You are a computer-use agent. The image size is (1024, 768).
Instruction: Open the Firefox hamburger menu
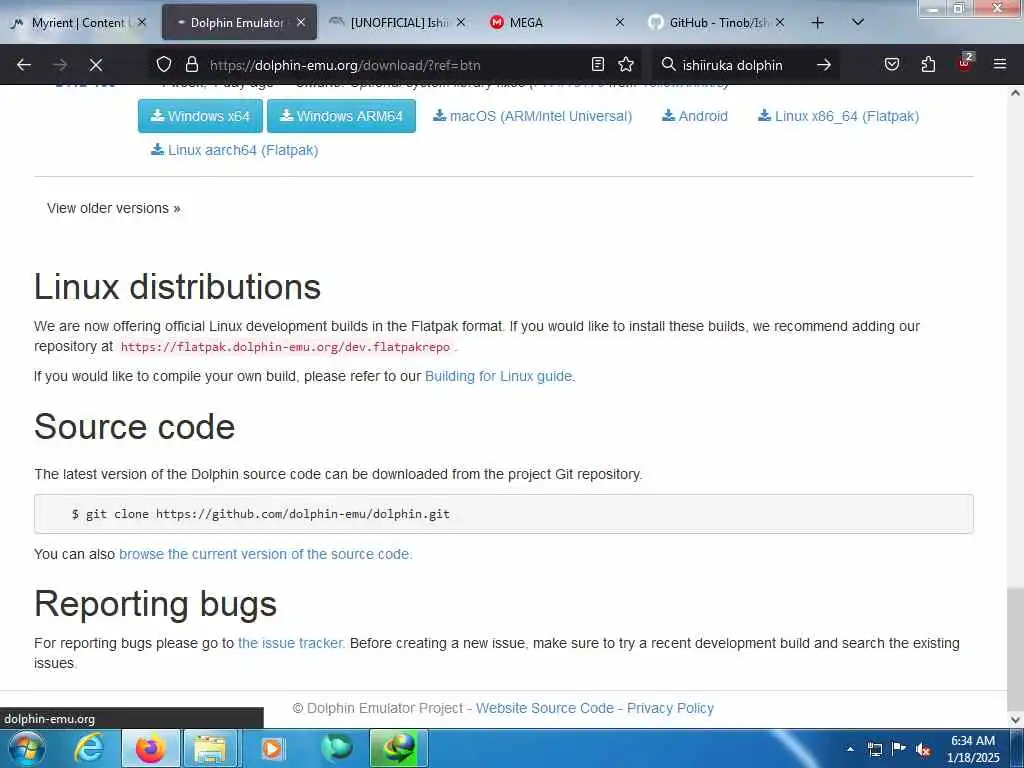click(x=1000, y=64)
